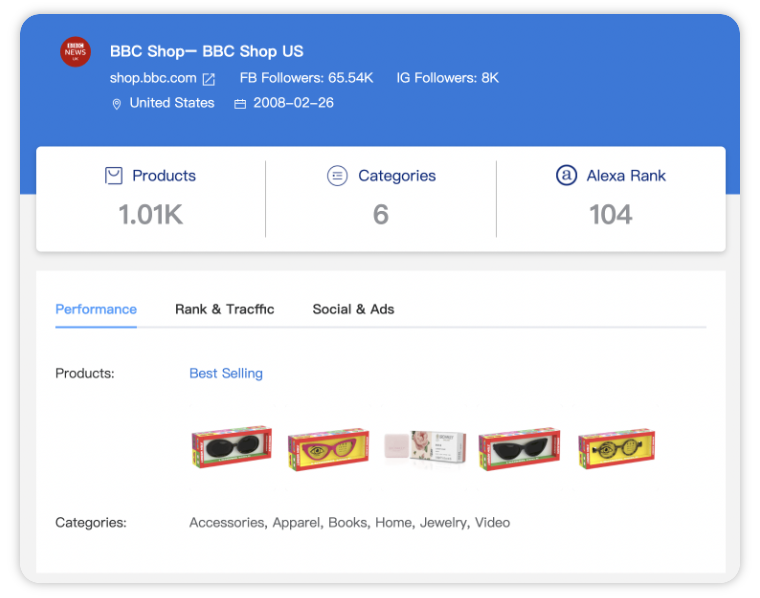This screenshot has width=760, height=598.
Task: Click the Products: row label
Action: [x=85, y=373]
